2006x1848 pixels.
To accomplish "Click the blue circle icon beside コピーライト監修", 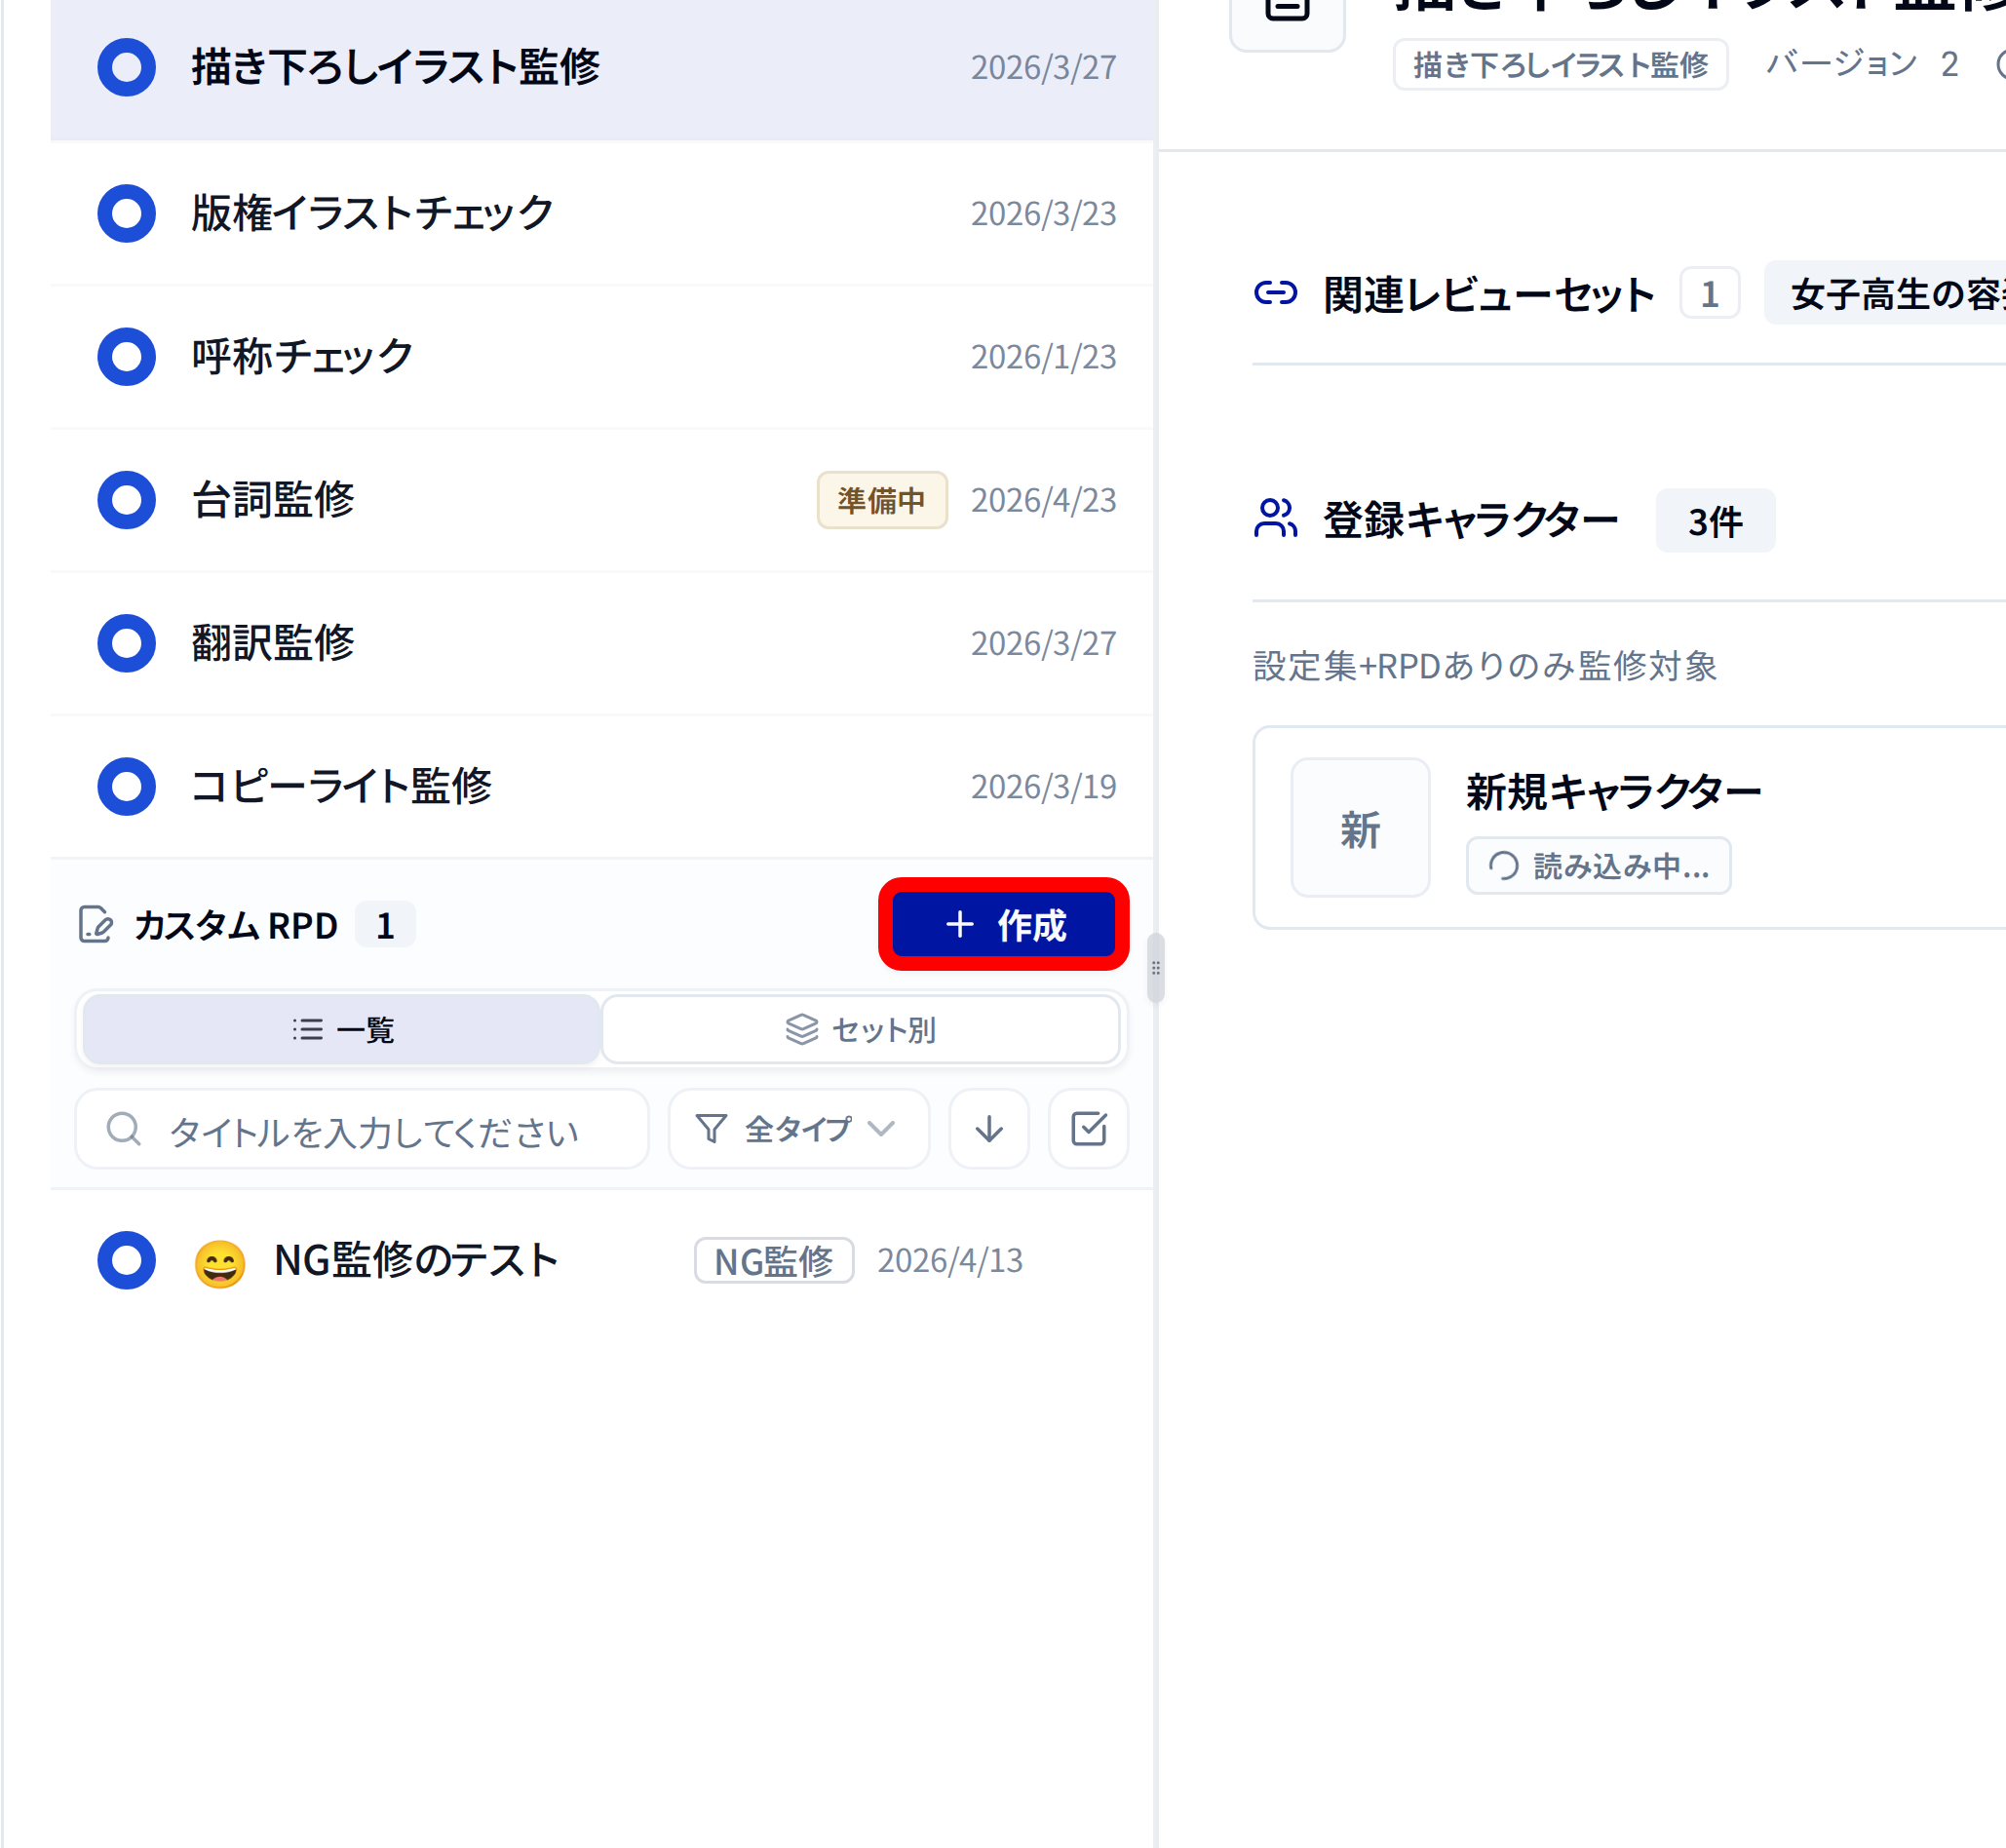I will point(126,786).
